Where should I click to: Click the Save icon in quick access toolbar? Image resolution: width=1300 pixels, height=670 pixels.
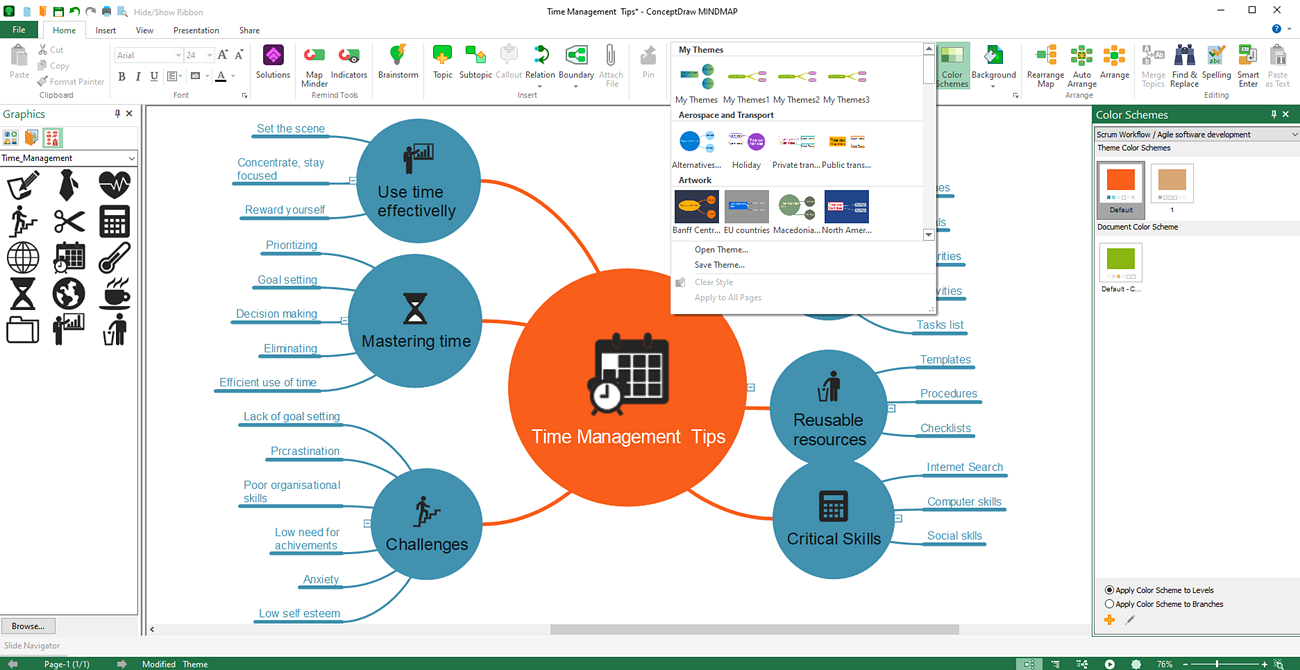point(59,12)
